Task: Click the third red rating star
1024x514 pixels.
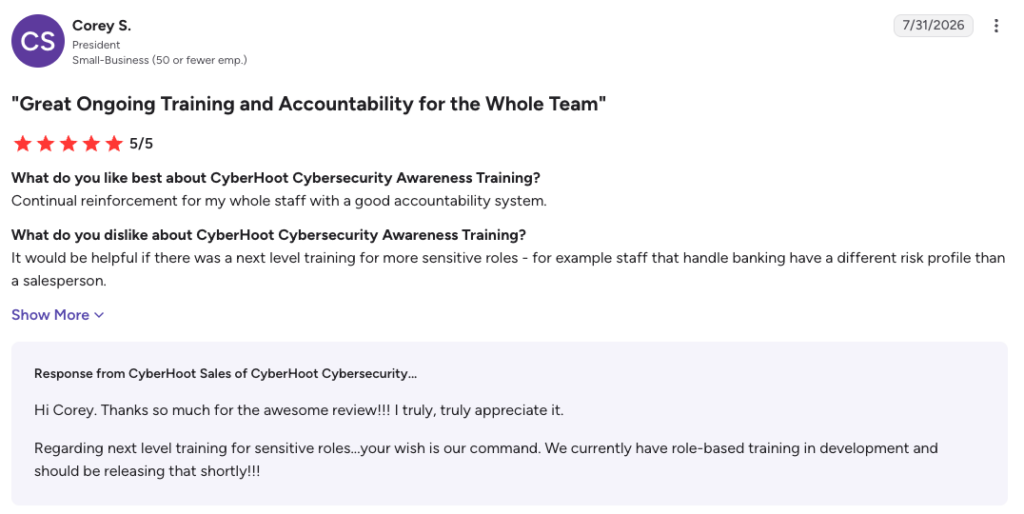Action: tap(69, 144)
